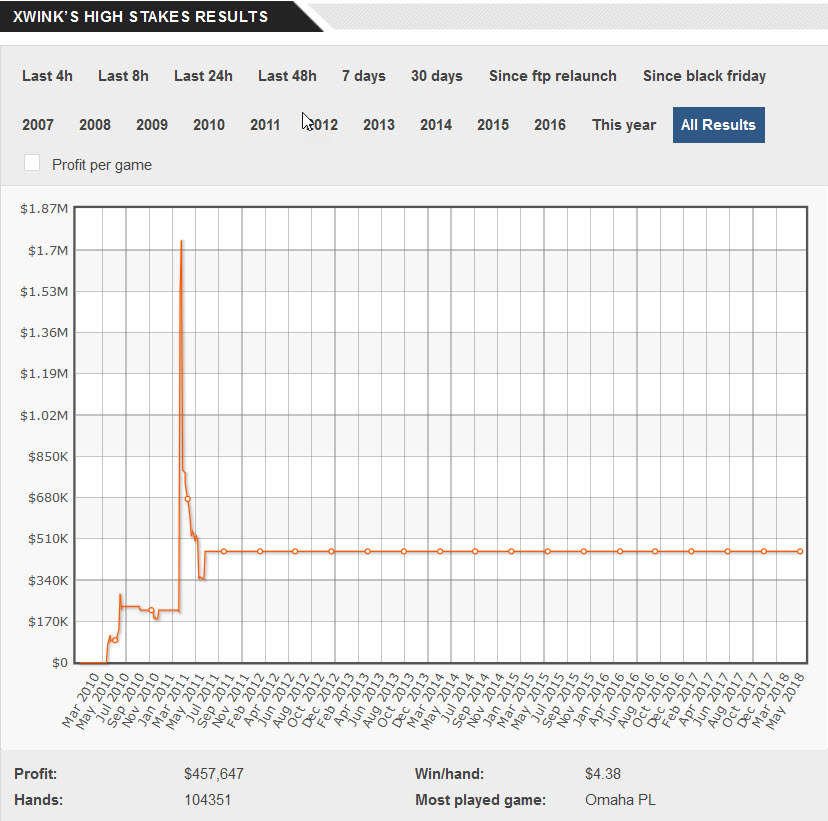Show This year results
The height and width of the screenshot is (821, 828).
click(x=624, y=125)
